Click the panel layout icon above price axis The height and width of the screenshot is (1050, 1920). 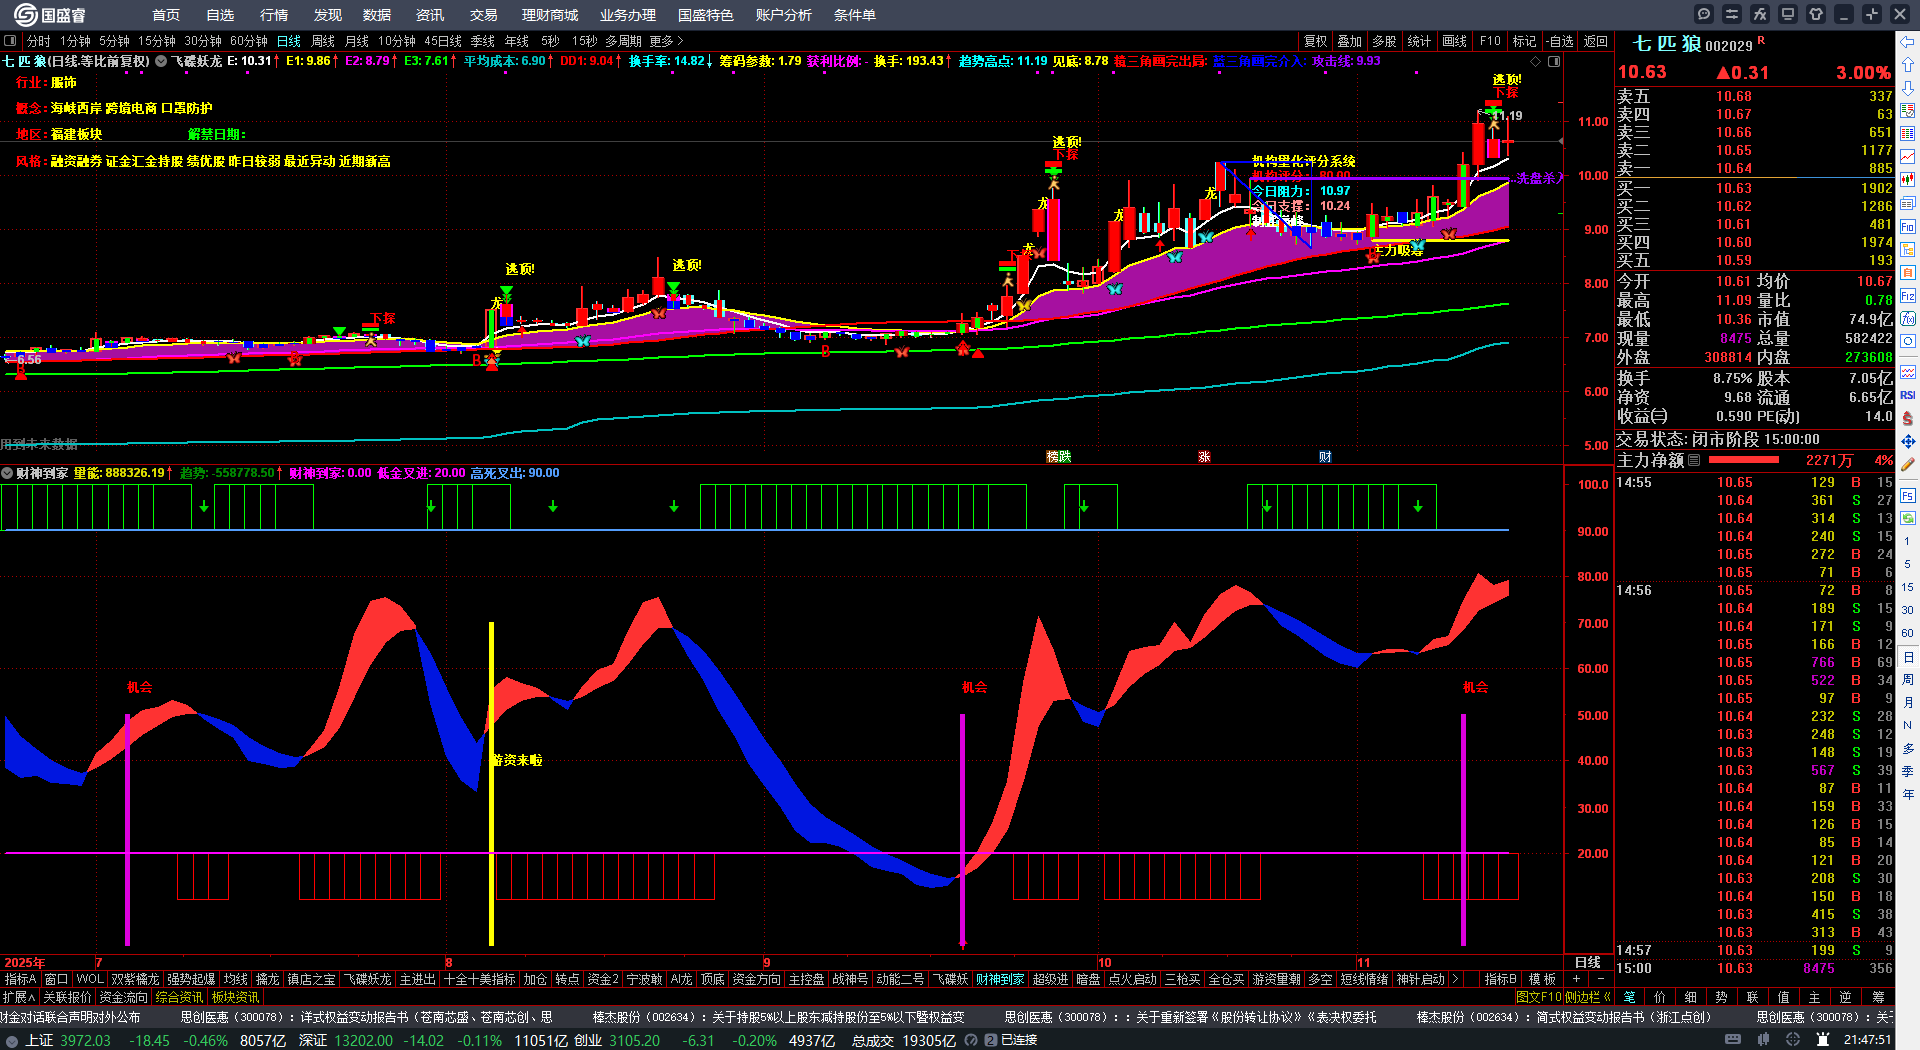point(1554,61)
